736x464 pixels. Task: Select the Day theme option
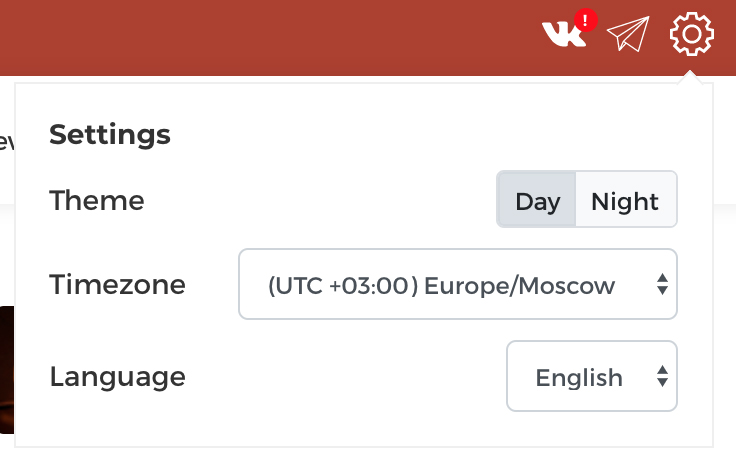tap(537, 201)
